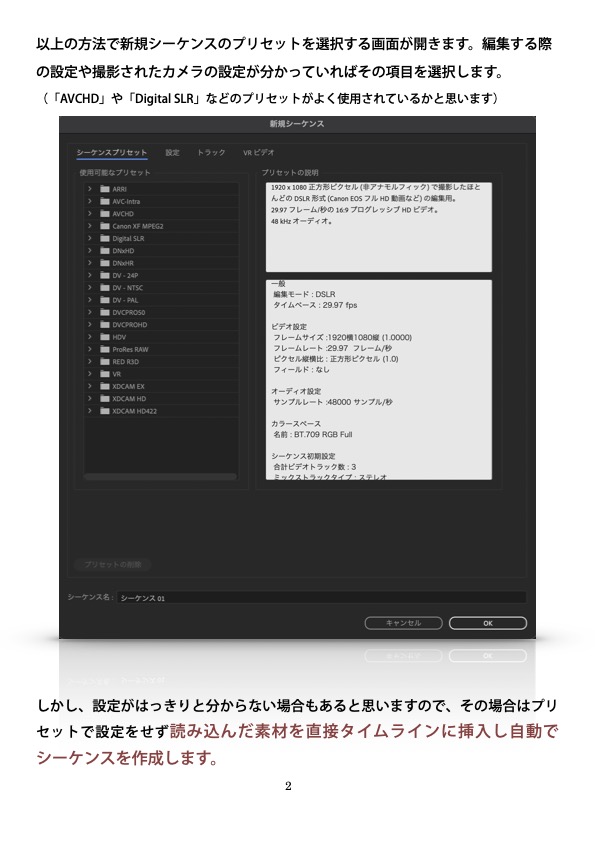595x842 pixels.
Task: Expand the Canon XF MPEG2 chevron
Action: coord(90,226)
